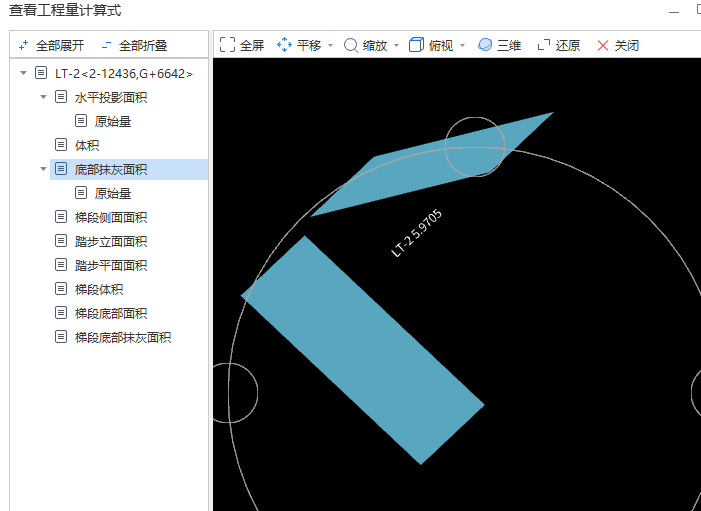701x511 pixels.
Task: Click the 全部展开 expand-all button
Action: click(x=51, y=45)
